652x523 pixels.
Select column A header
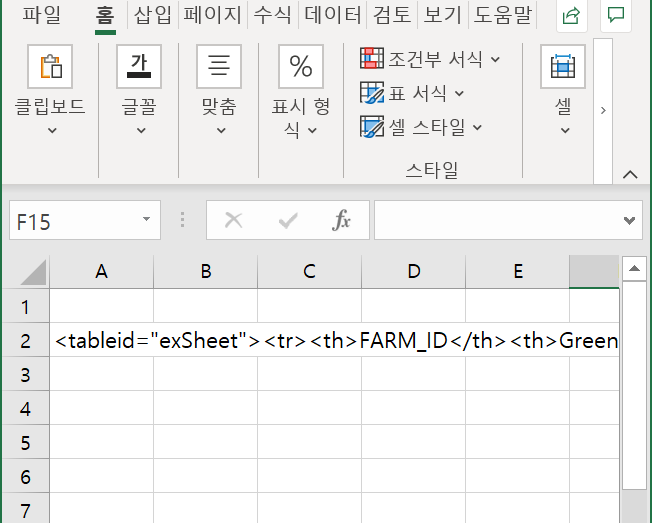click(101, 272)
